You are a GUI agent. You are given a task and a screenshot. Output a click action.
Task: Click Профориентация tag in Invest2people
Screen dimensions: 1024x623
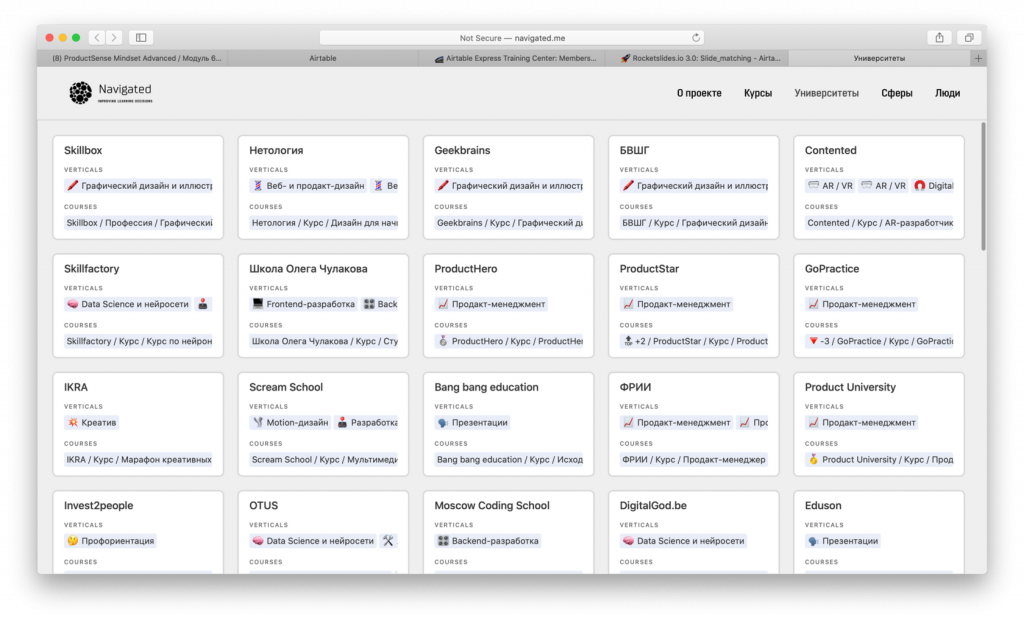[110, 541]
